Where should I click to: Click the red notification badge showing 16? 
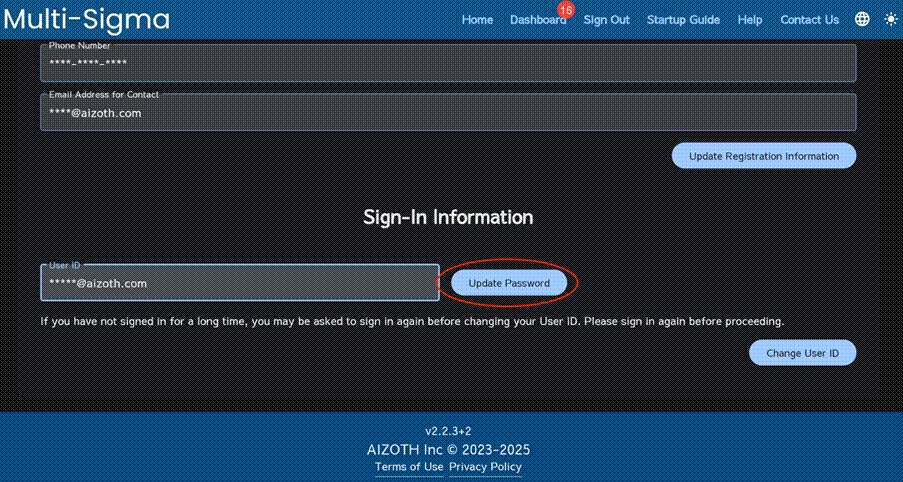pyautogui.click(x=566, y=9)
